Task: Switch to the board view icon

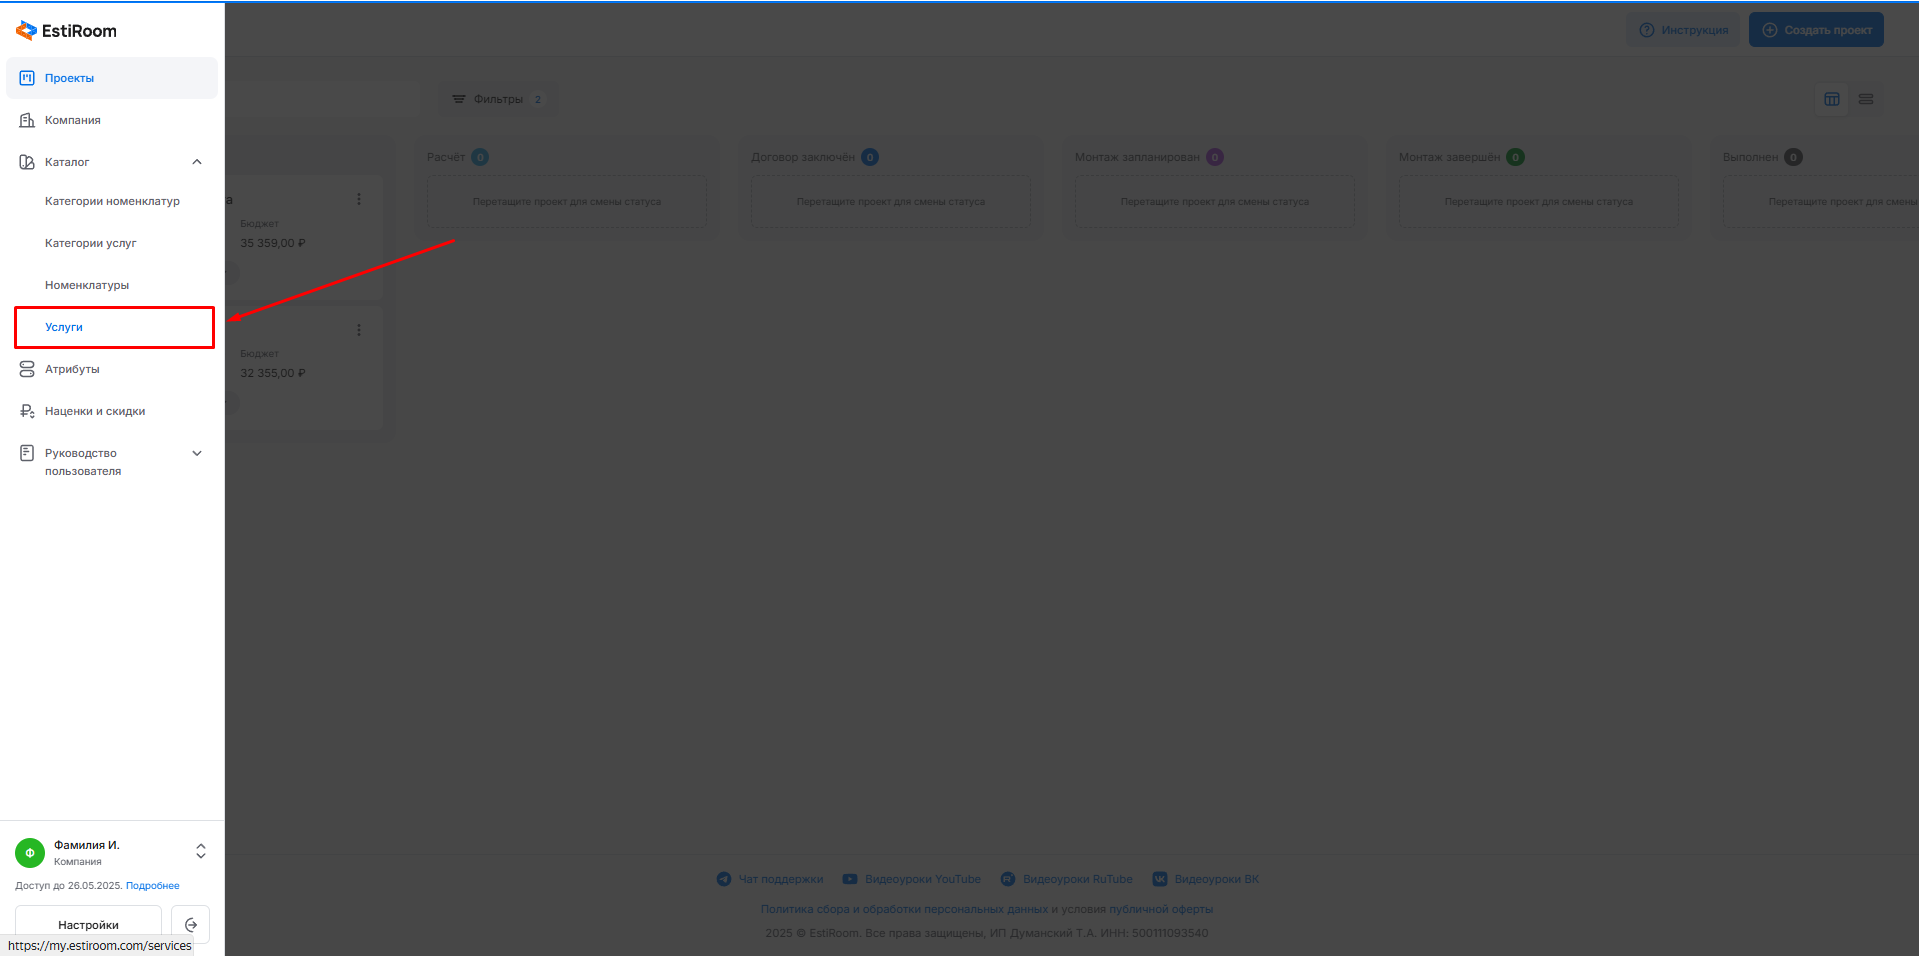Action: point(1832,99)
